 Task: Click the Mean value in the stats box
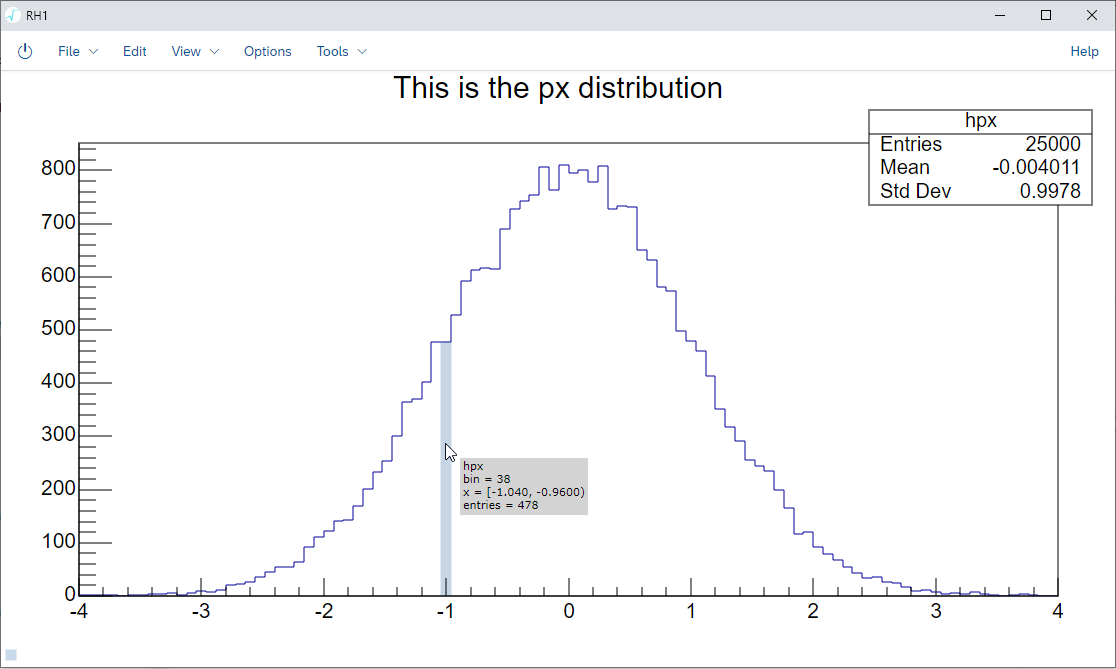(1035, 167)
